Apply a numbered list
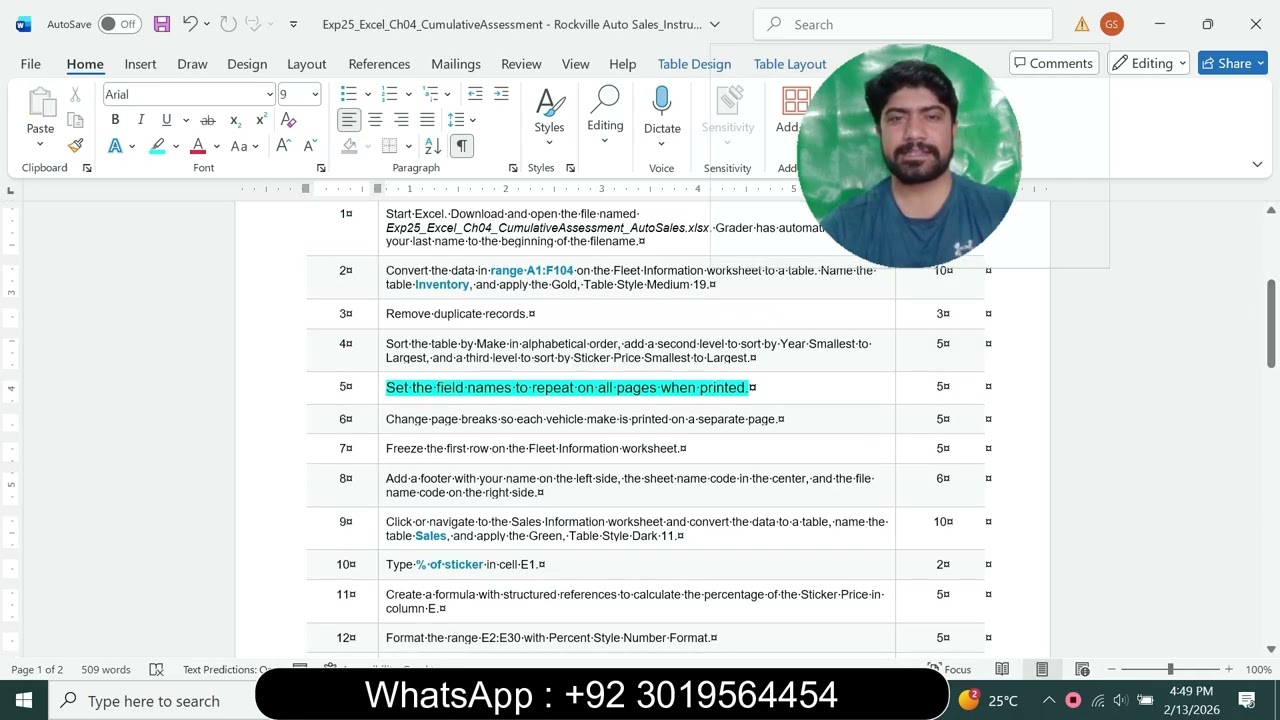Viewport: 1280px width, 720px height. tap(389, 94)
